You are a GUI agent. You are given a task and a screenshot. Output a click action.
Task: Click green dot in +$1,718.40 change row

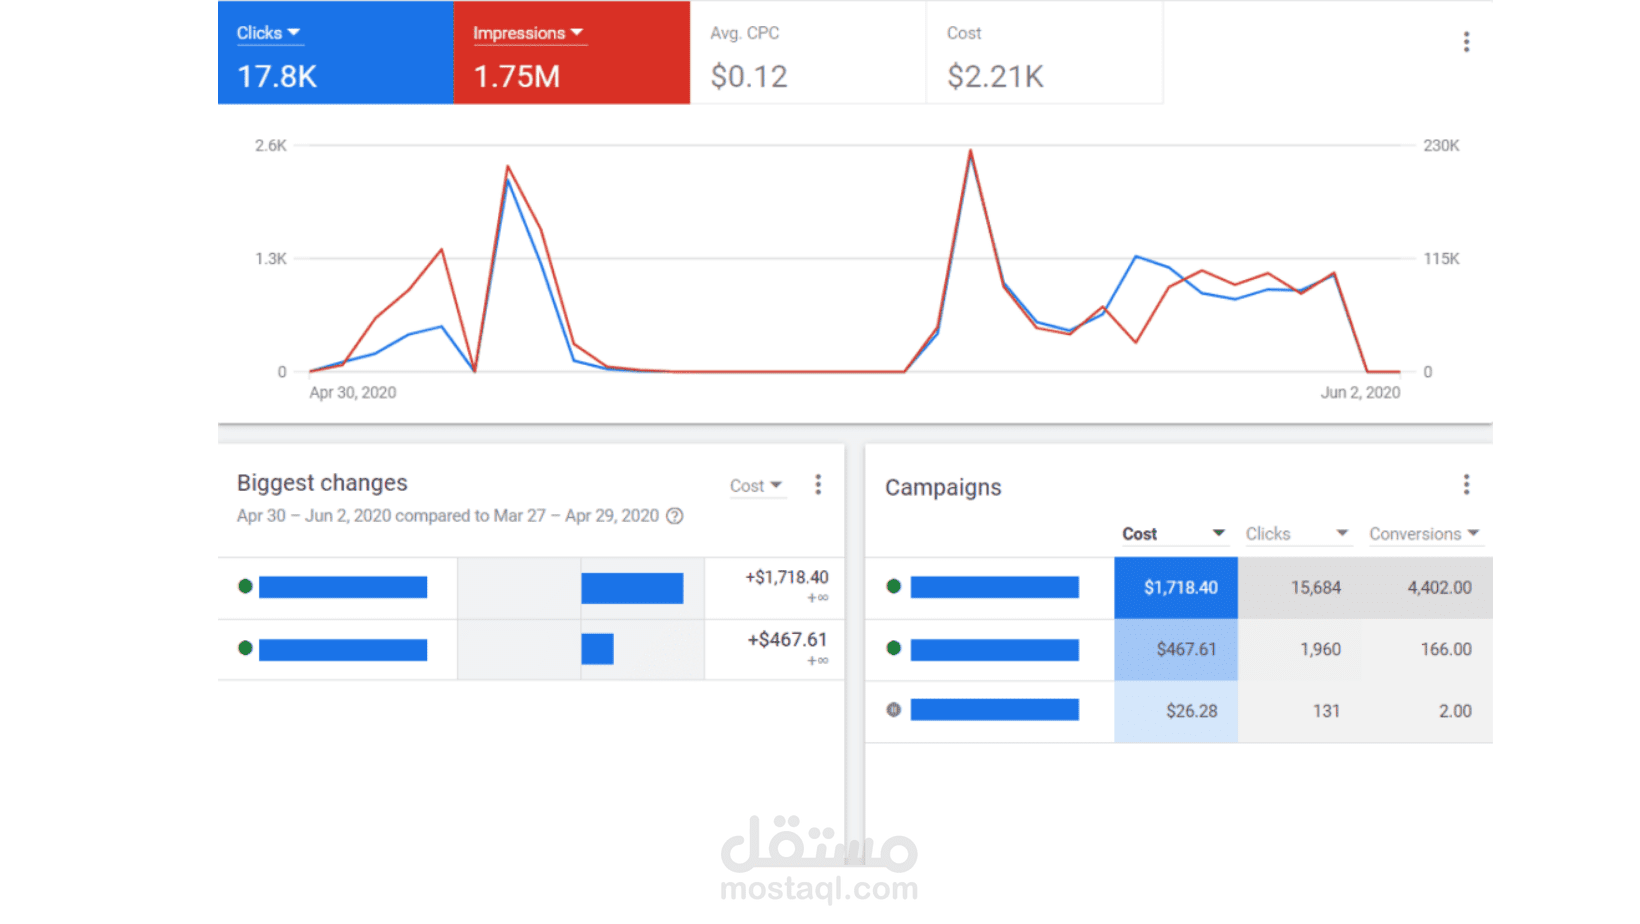click(x=245, y=586)
